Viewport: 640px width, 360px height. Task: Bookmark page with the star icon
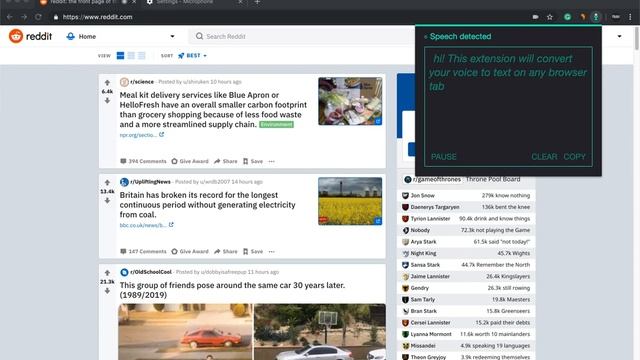[550, 17]
